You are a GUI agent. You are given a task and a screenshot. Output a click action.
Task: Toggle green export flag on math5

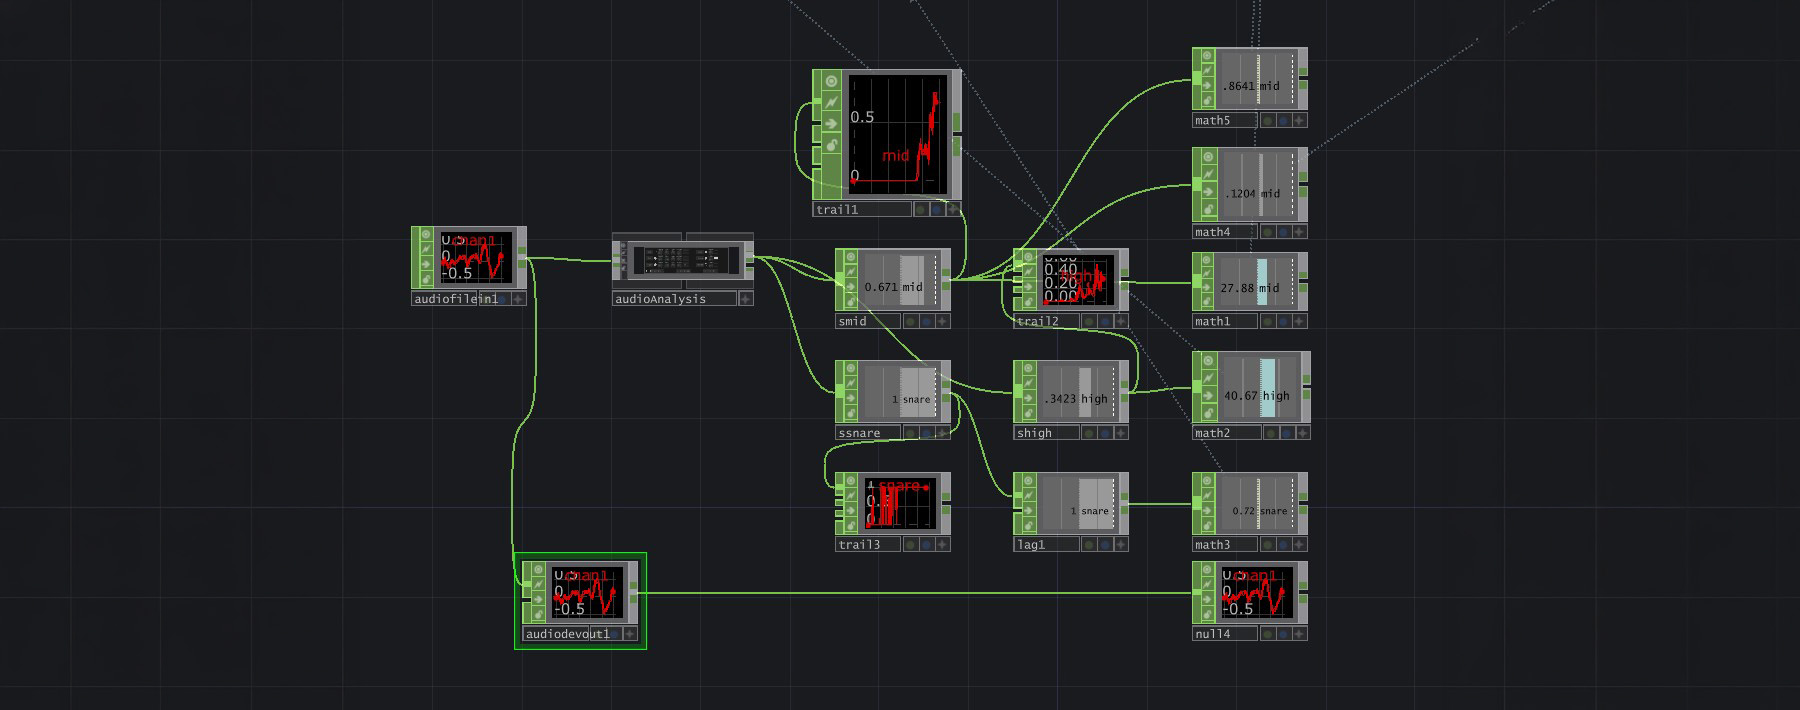point(1267,121)
